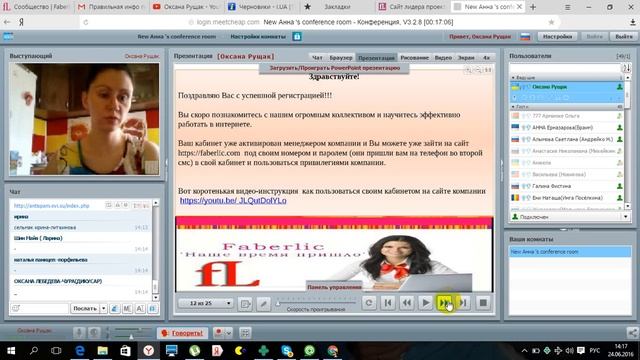This screenshot has height=360, width=640.
Task: Select the pencil annotation tool
Action: tap(263, 303)
